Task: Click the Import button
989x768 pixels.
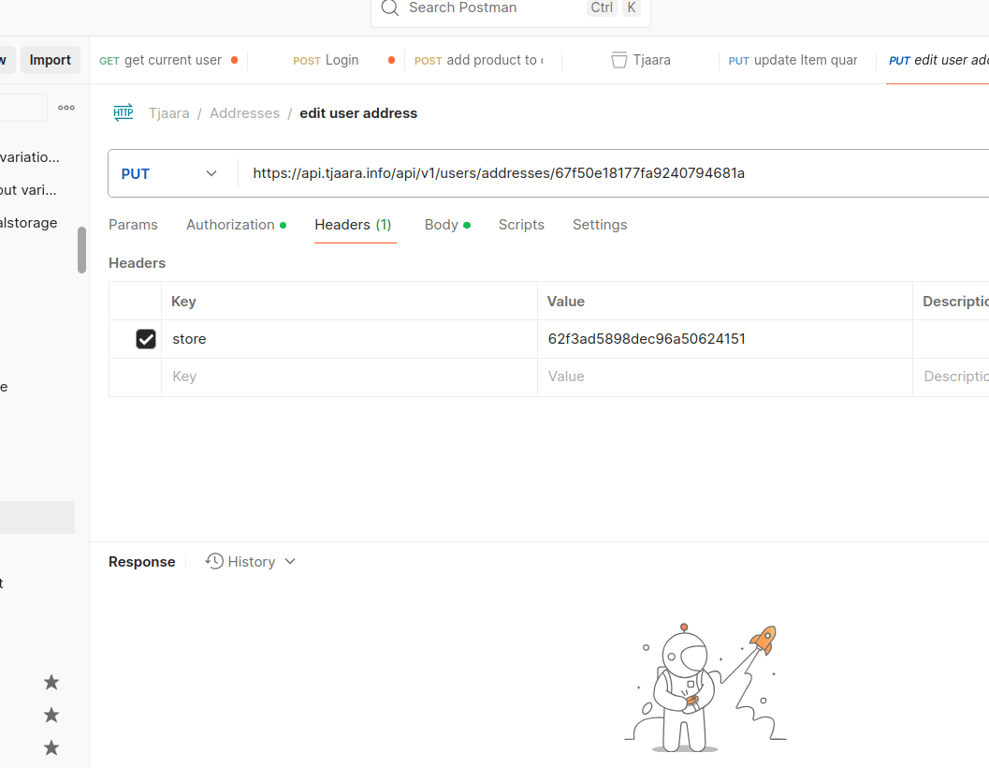Action: click(x=50, y=60)
